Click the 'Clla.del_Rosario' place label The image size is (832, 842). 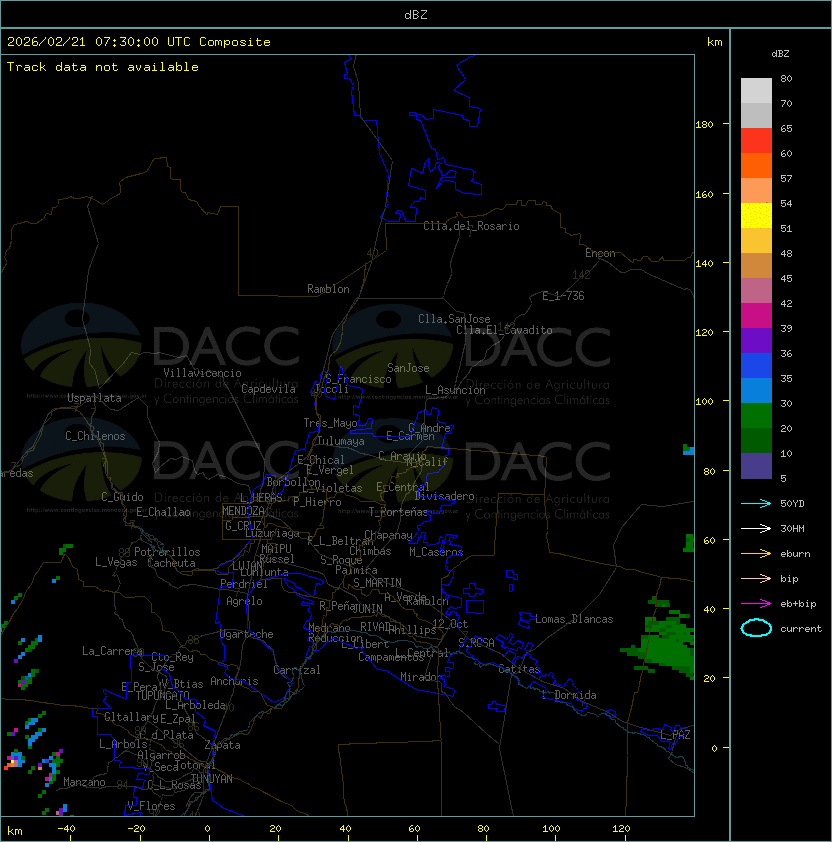pyautogui.click(x=471, y=226)
